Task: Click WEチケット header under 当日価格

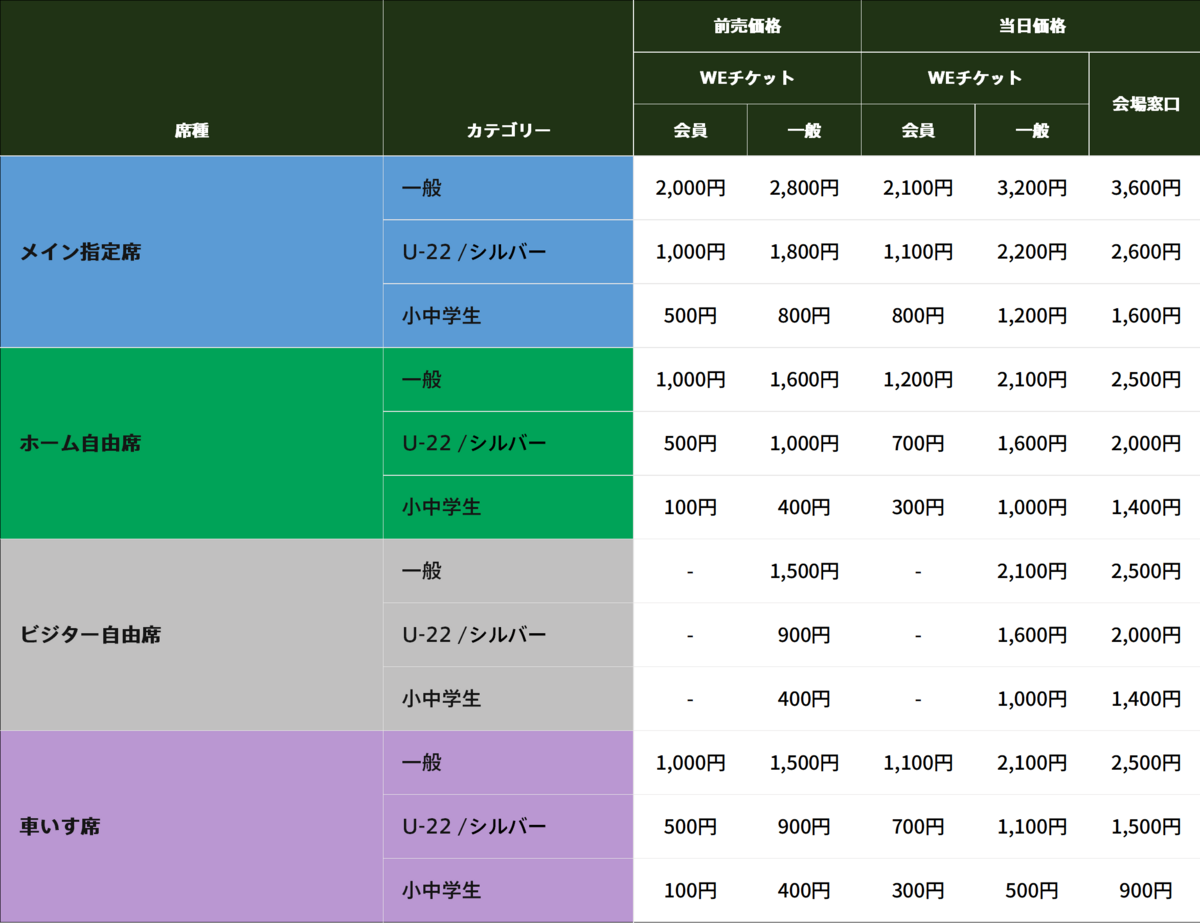Action: [x=975, y=78]
